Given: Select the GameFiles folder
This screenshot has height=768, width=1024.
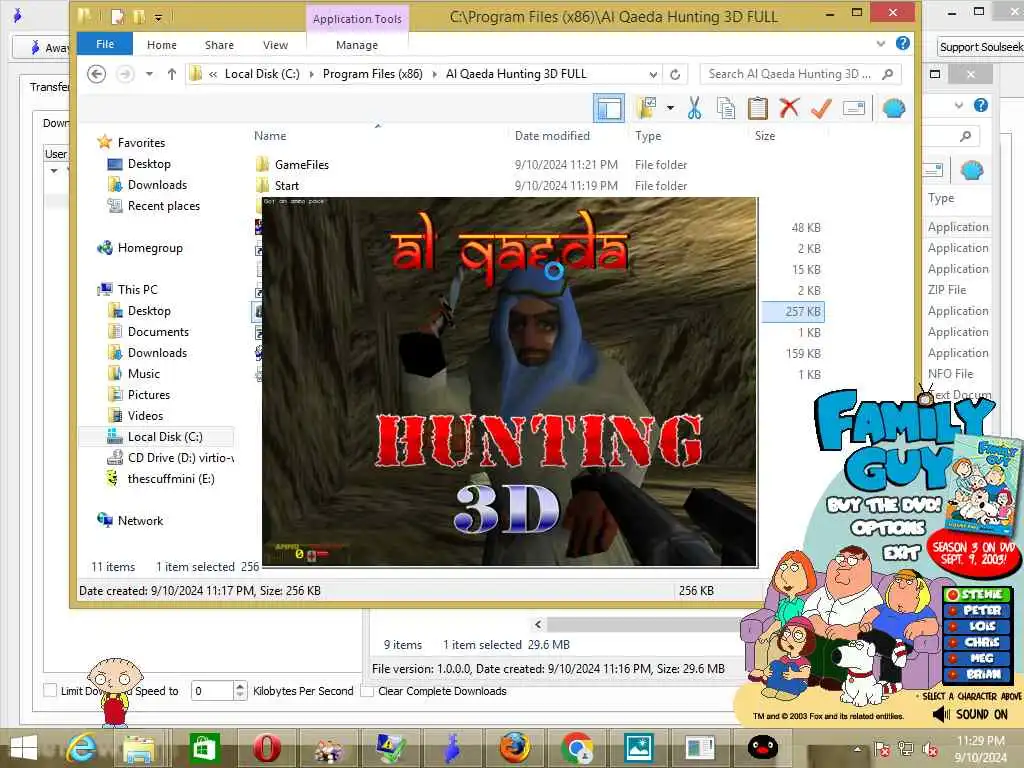Looking at the screenshot, I should coord(302,165).
